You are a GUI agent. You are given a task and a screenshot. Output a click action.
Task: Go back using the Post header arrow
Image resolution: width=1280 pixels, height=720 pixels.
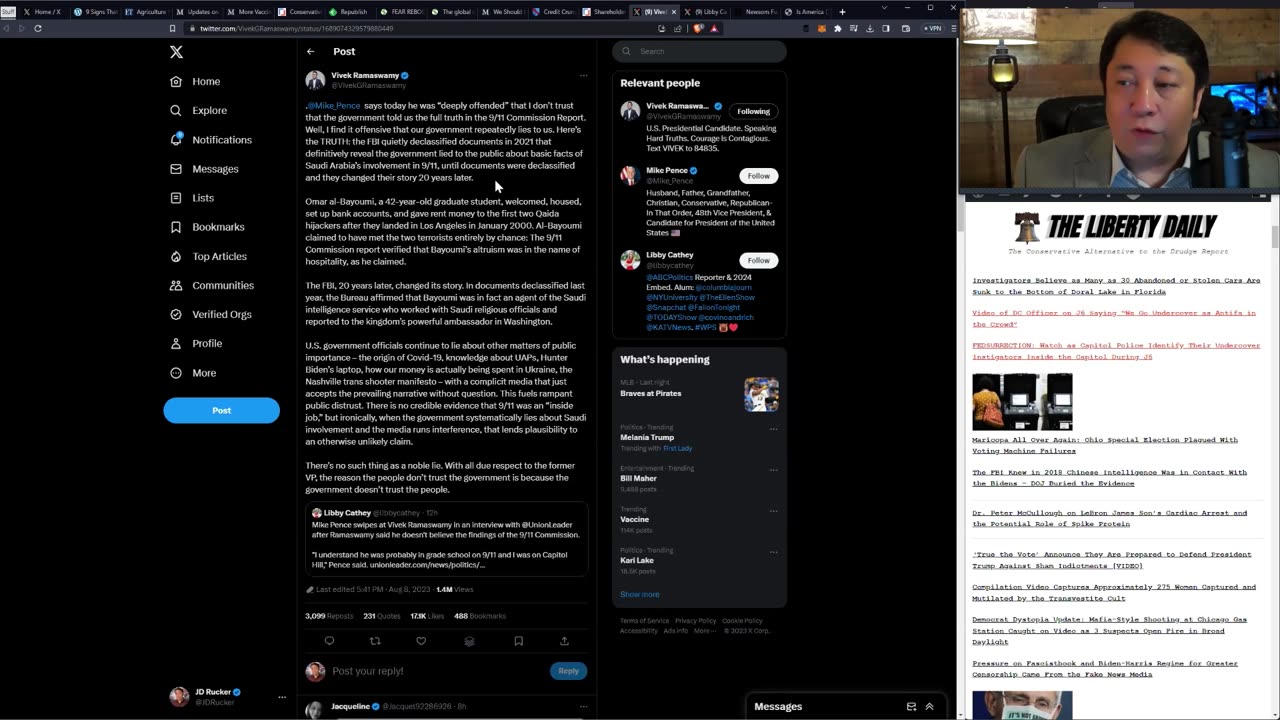(311, 51)
